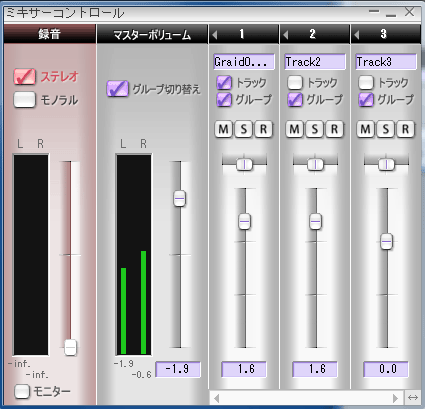Click the Track3 name field
Screen dimensions: 425x409
386,62
